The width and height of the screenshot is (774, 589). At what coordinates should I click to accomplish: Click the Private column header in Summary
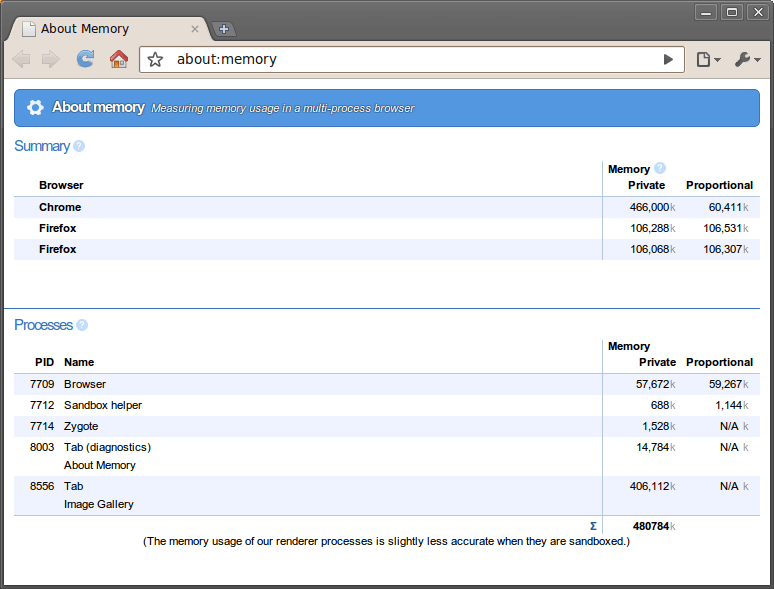(647, 185)
